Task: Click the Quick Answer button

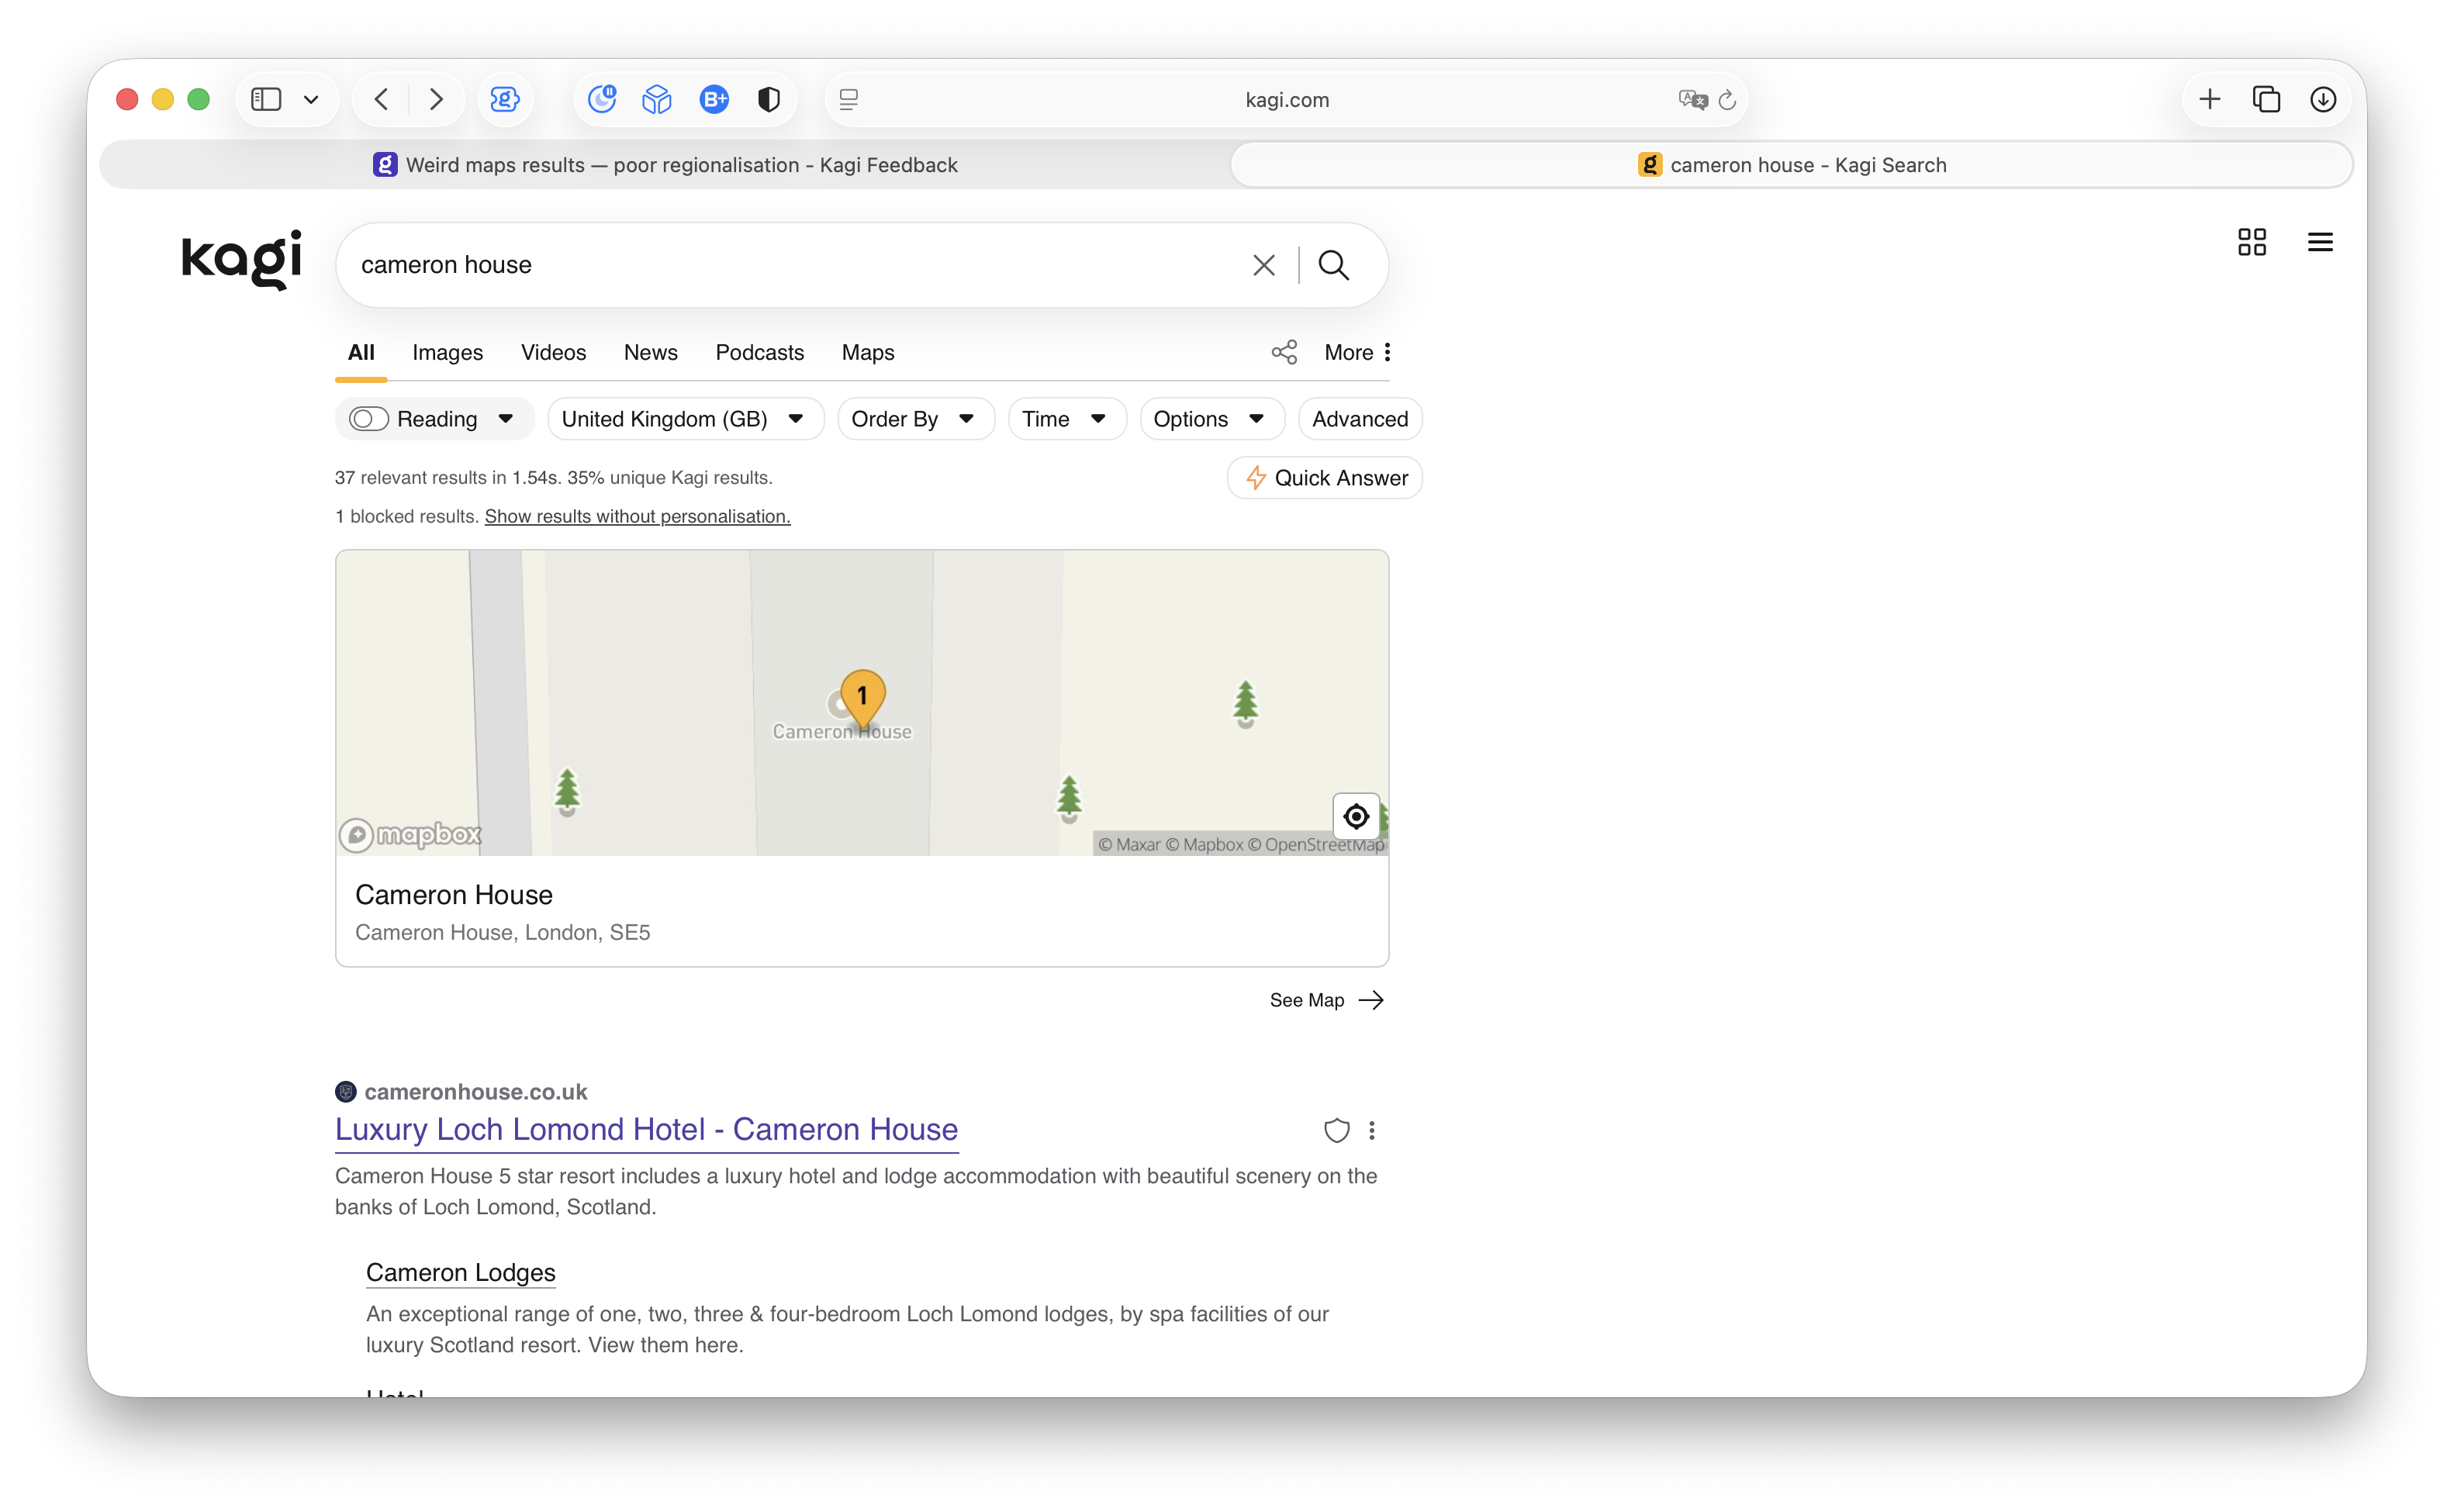Action: click(1324, 478)
